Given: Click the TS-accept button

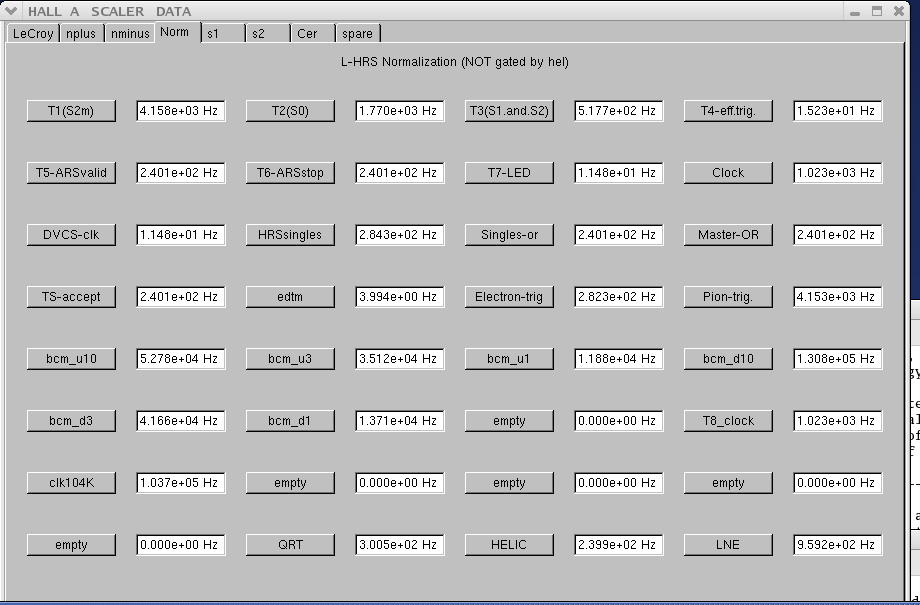Looking at the screenshot, I should coord(71,297).
